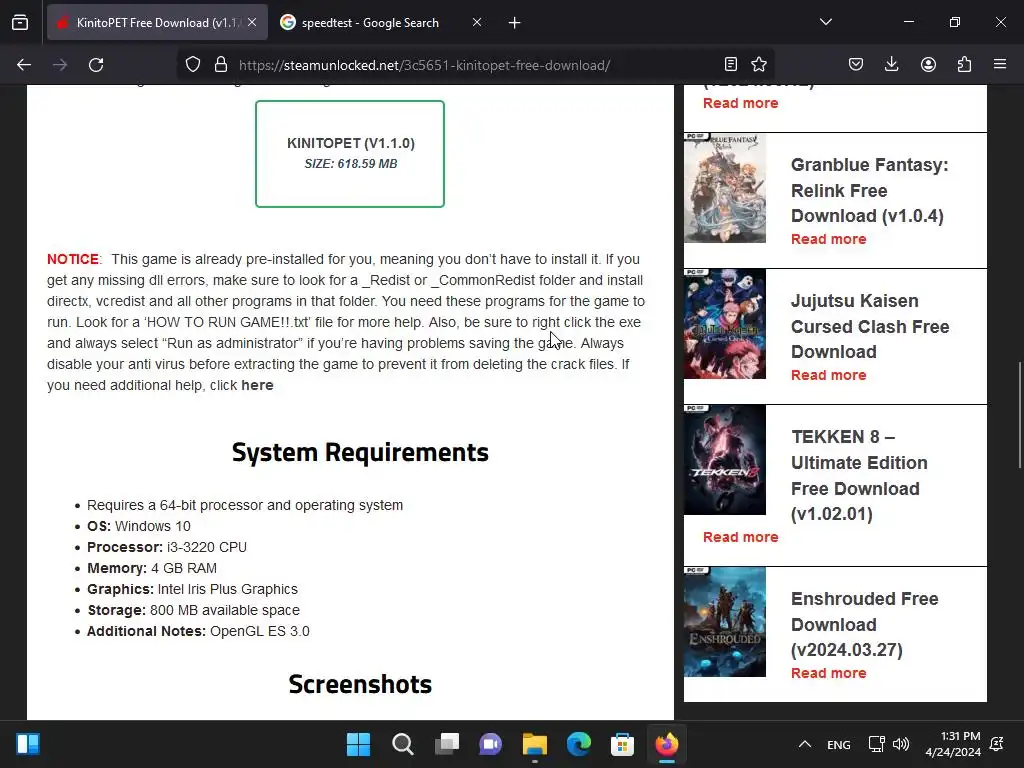
Task: Click the page vertical scrollbar thumb
Action: pos(1019,415)
